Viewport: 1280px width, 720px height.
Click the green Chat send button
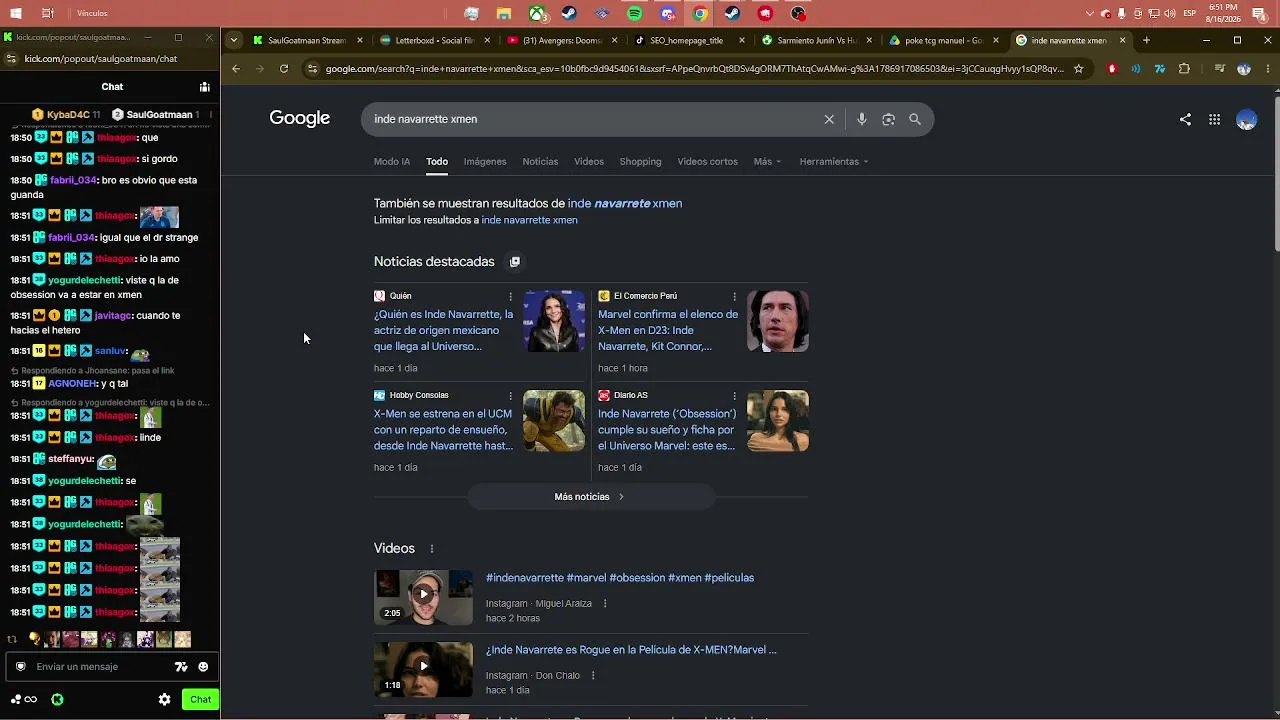click(x=201, y=700)
